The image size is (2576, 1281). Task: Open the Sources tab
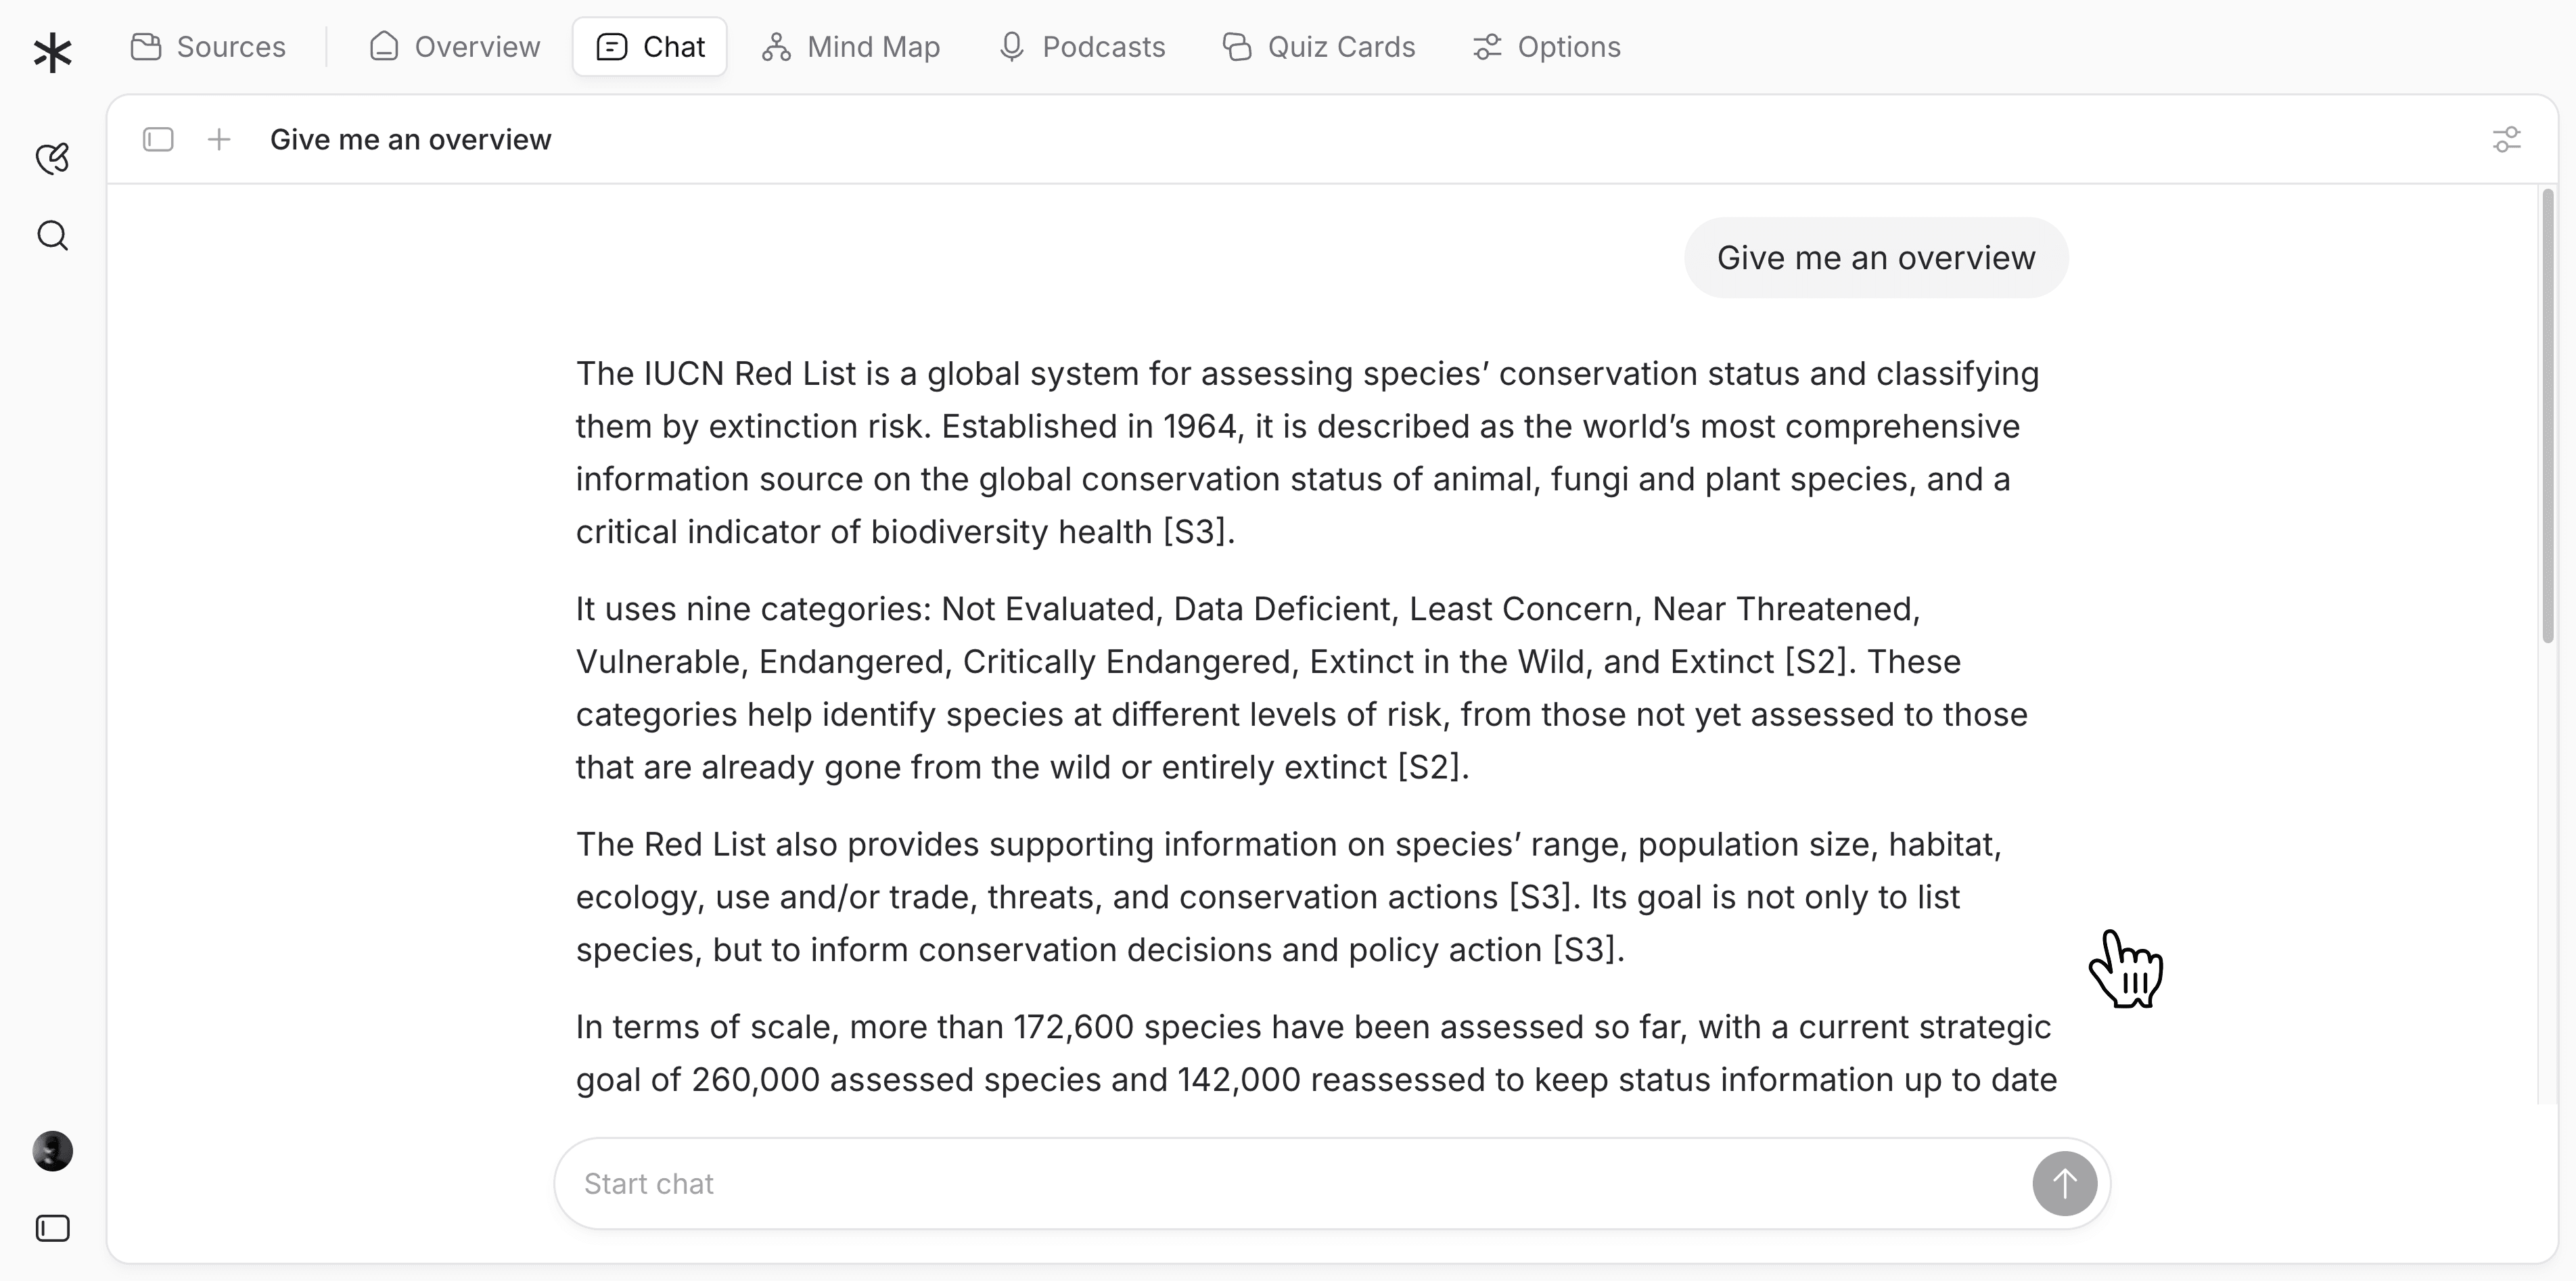pos(208,47)
